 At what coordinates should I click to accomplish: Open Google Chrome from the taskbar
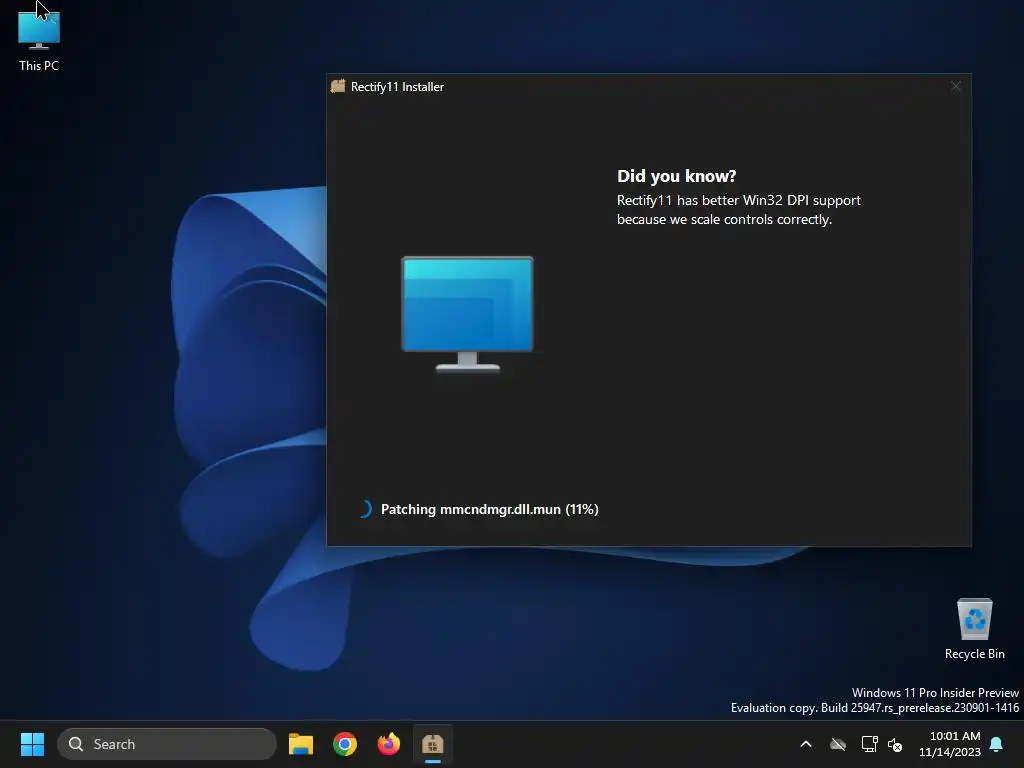pyautogui.click(x=345, y=744)
